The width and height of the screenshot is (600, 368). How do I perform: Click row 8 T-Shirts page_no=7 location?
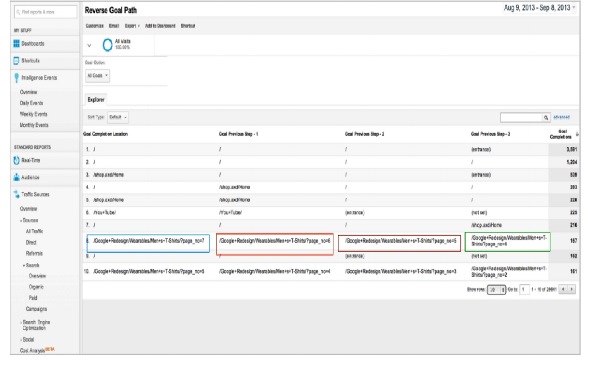[148, 241]
